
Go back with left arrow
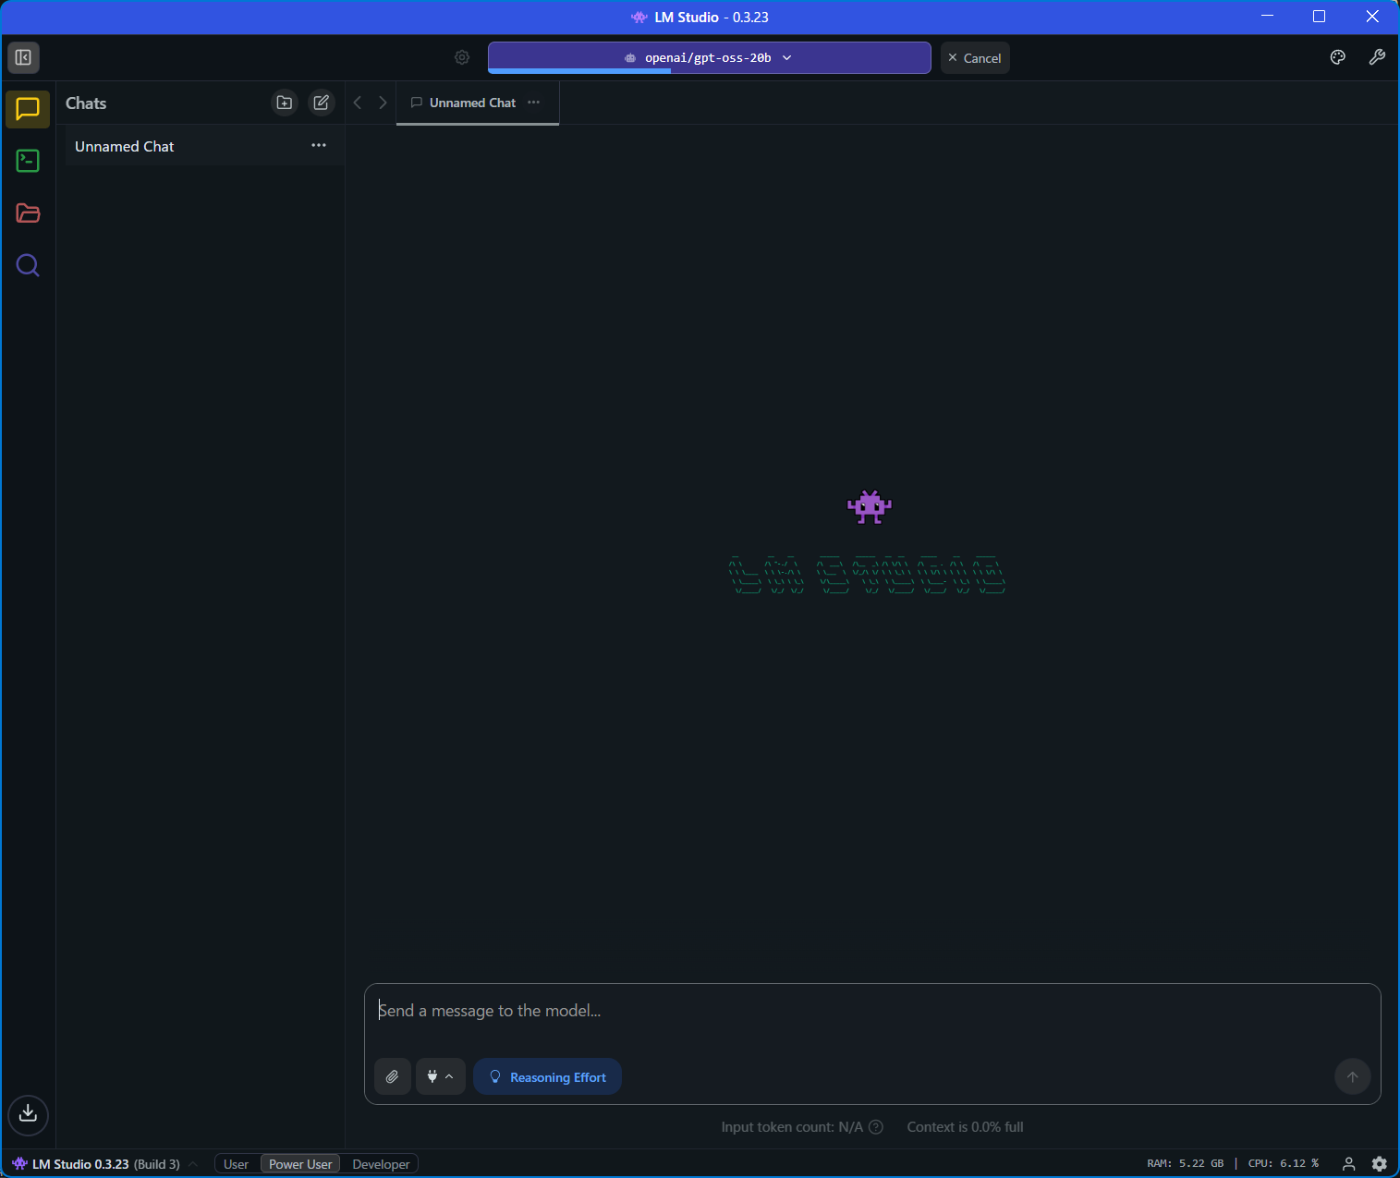pos(357,102)
